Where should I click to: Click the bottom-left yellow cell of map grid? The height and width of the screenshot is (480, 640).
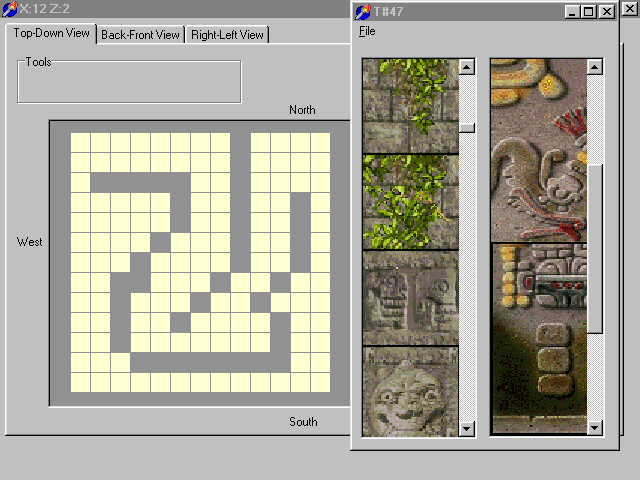point(80,382)
